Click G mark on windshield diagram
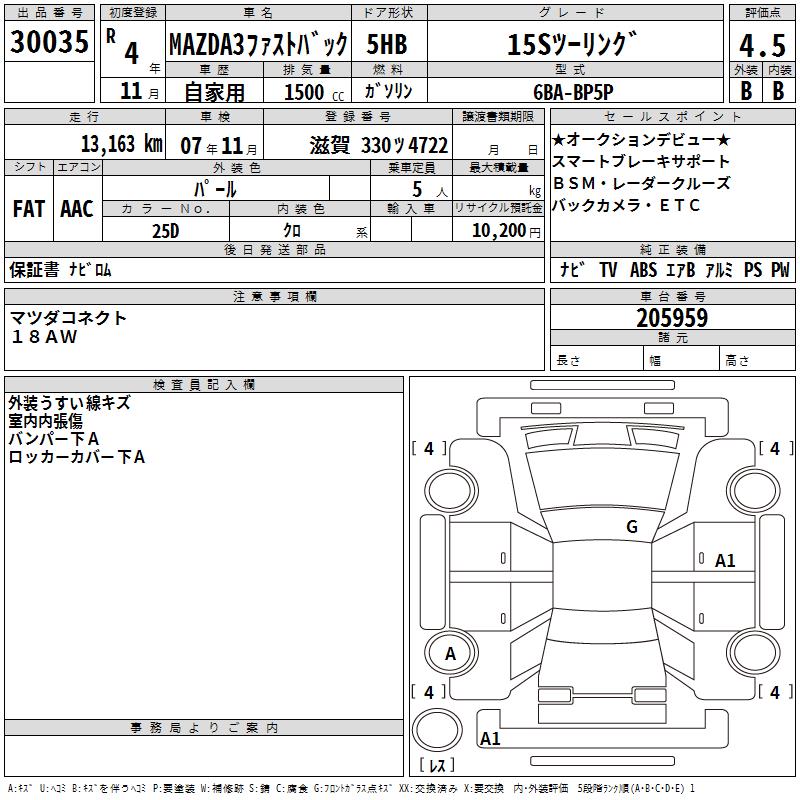 pyautogui.click(x=632, y=527)
